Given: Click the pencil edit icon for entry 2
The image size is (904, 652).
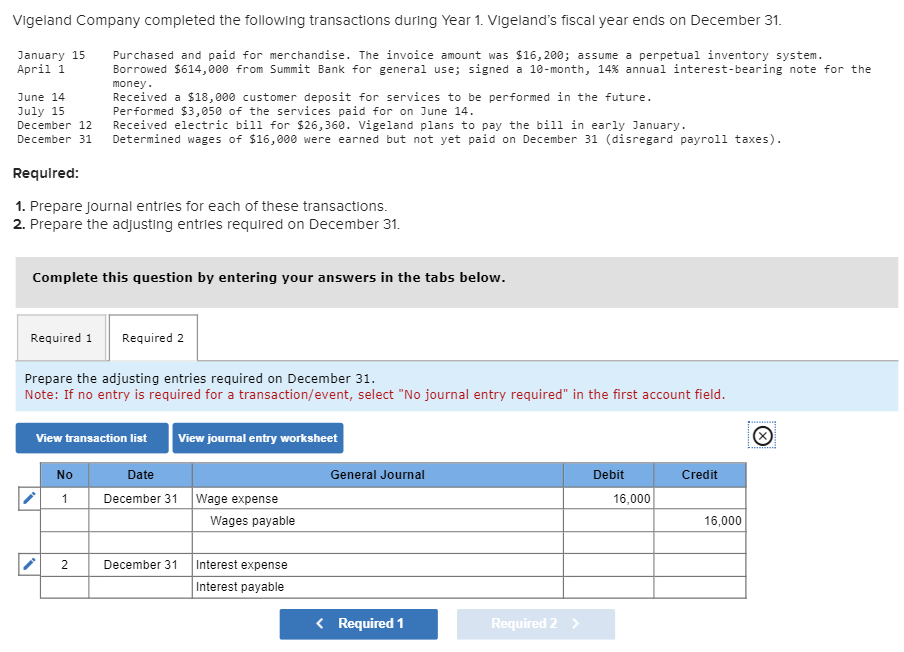Looking at the screenshot, I should (29, 564).
